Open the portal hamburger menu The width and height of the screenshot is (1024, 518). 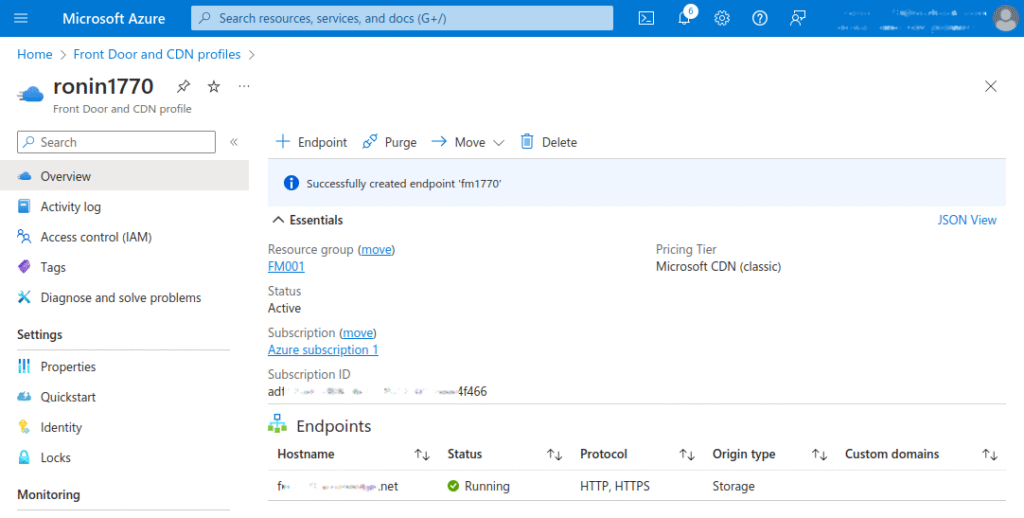point(21,18)
